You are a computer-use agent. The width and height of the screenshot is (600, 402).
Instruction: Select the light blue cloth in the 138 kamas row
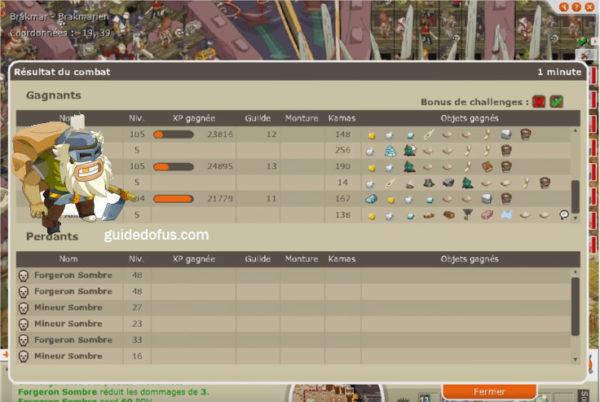coord(506,215)
